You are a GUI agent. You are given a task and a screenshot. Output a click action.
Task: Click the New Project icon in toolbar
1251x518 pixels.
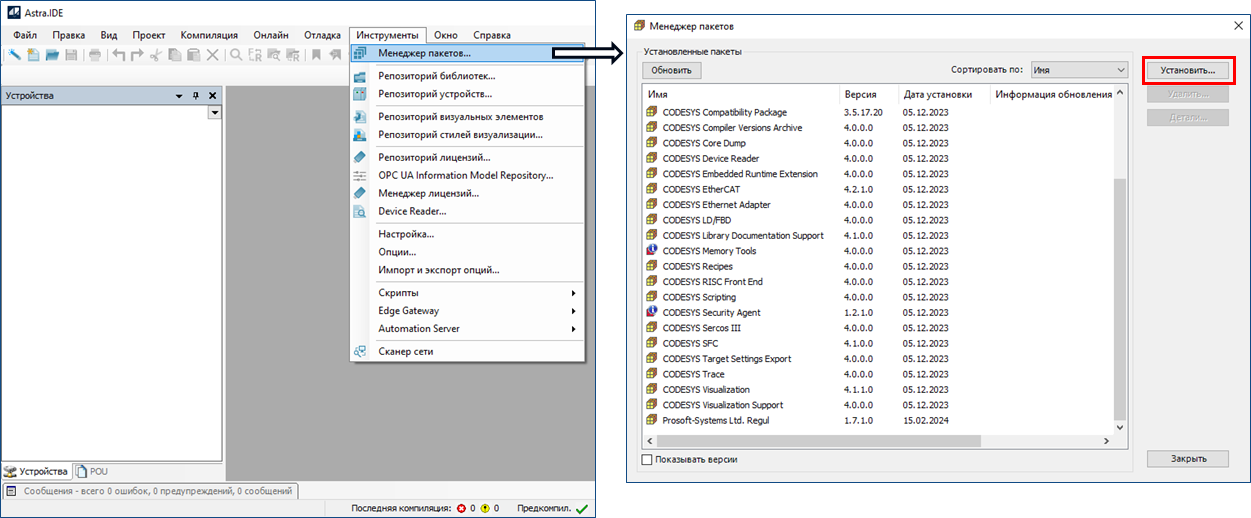tap(33, 55)
